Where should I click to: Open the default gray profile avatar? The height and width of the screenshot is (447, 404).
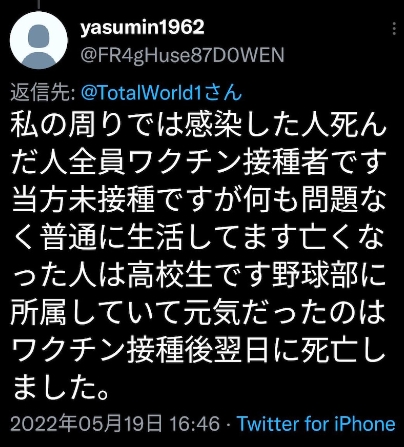pyautogui.click(x=39, y=40)
